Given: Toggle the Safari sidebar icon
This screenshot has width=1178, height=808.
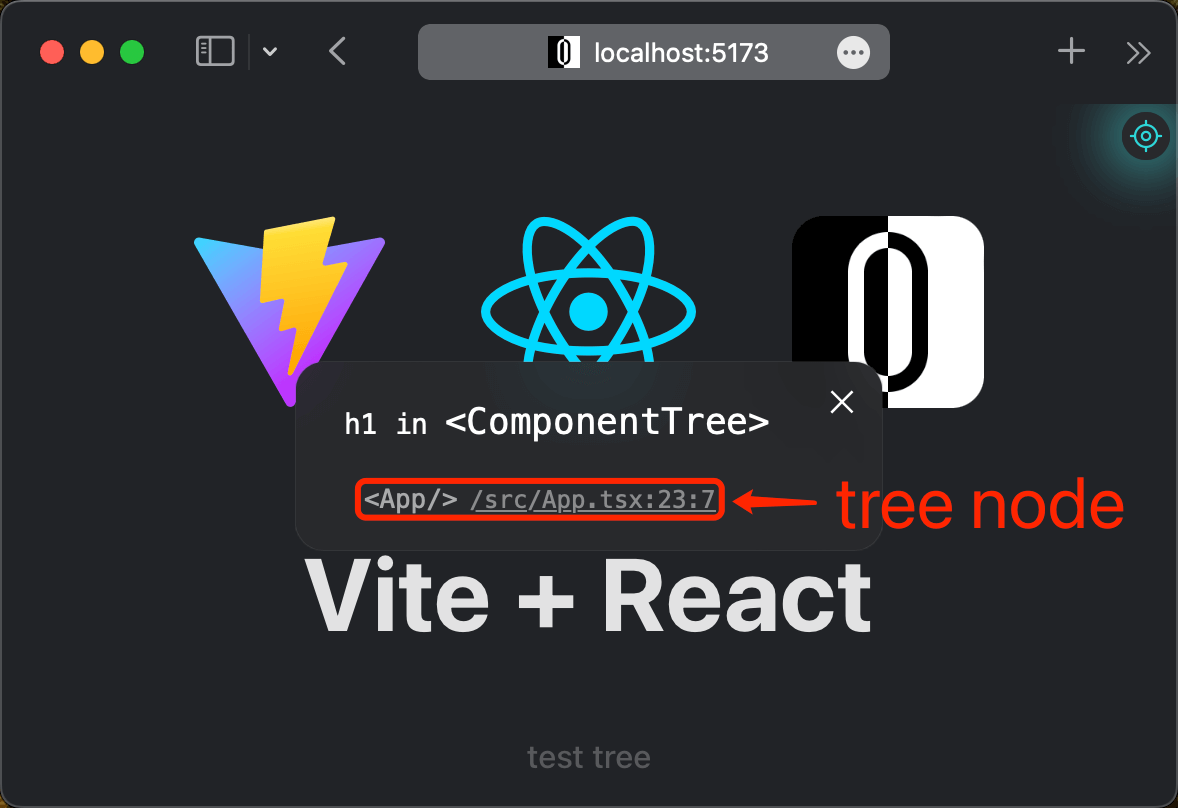Looking at the screenshot, I should (x=215, y=52).
